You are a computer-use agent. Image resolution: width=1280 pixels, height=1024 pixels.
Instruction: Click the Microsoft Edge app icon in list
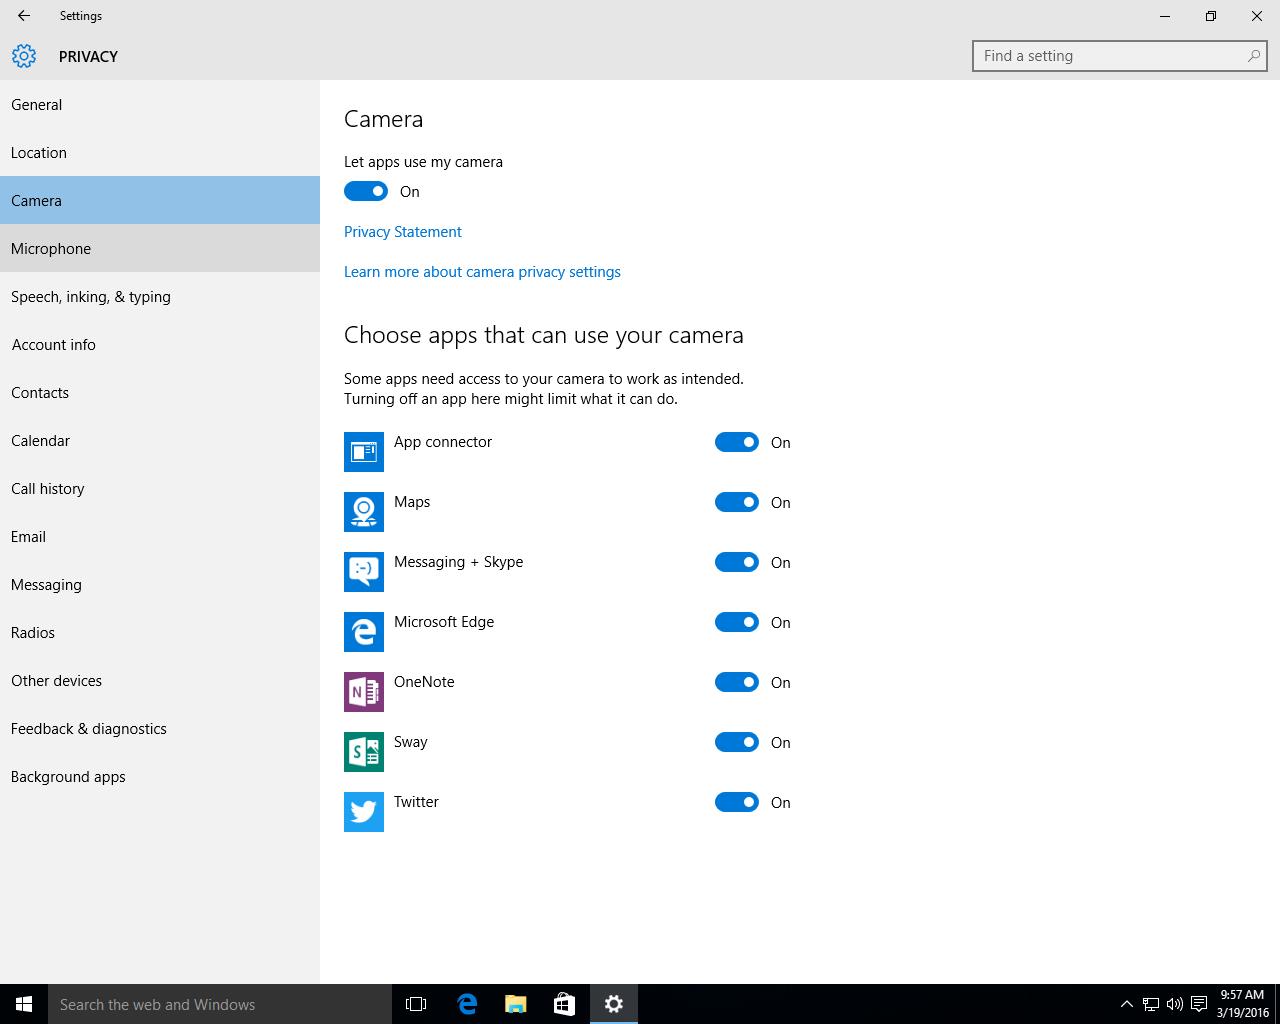tap(364, 632)
